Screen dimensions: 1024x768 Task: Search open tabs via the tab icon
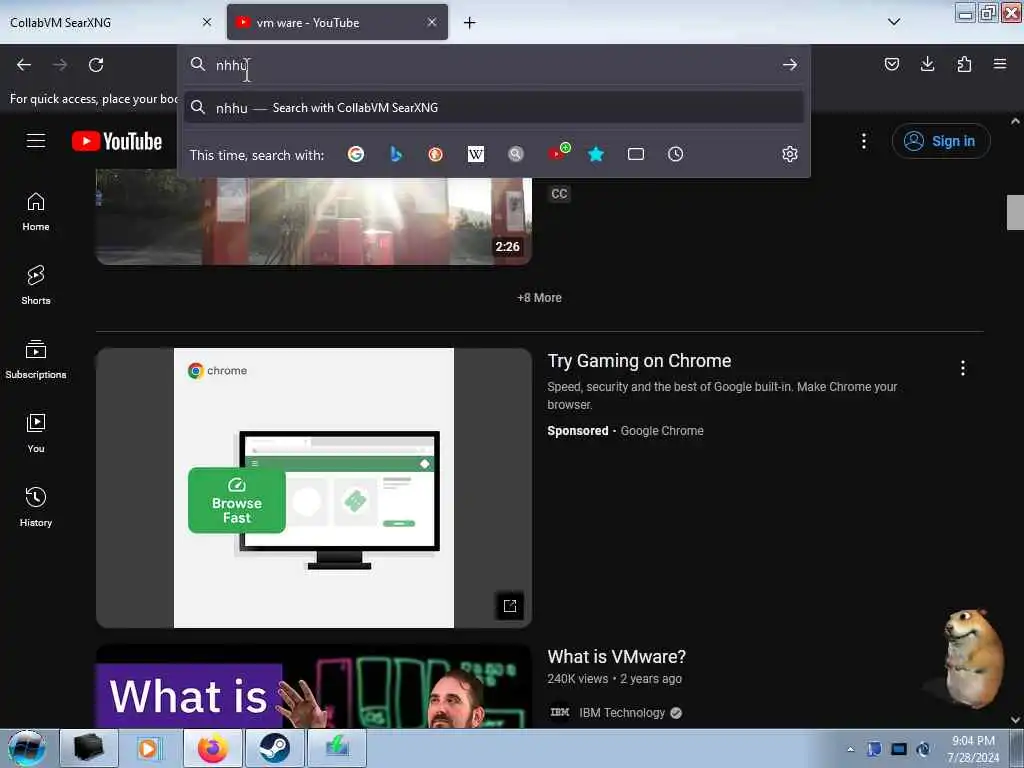(635, 154)
